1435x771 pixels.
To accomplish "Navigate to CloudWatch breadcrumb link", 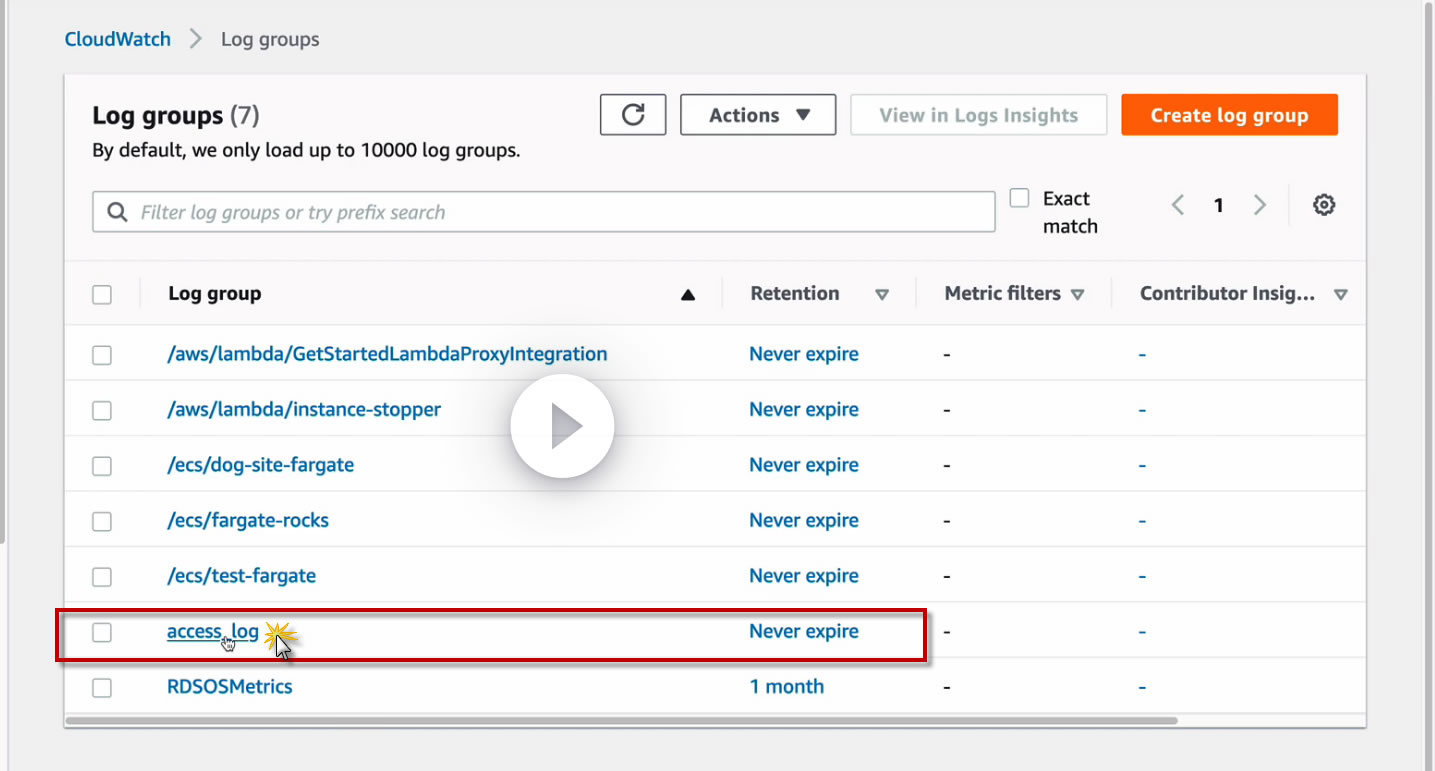I will point(118,39).
